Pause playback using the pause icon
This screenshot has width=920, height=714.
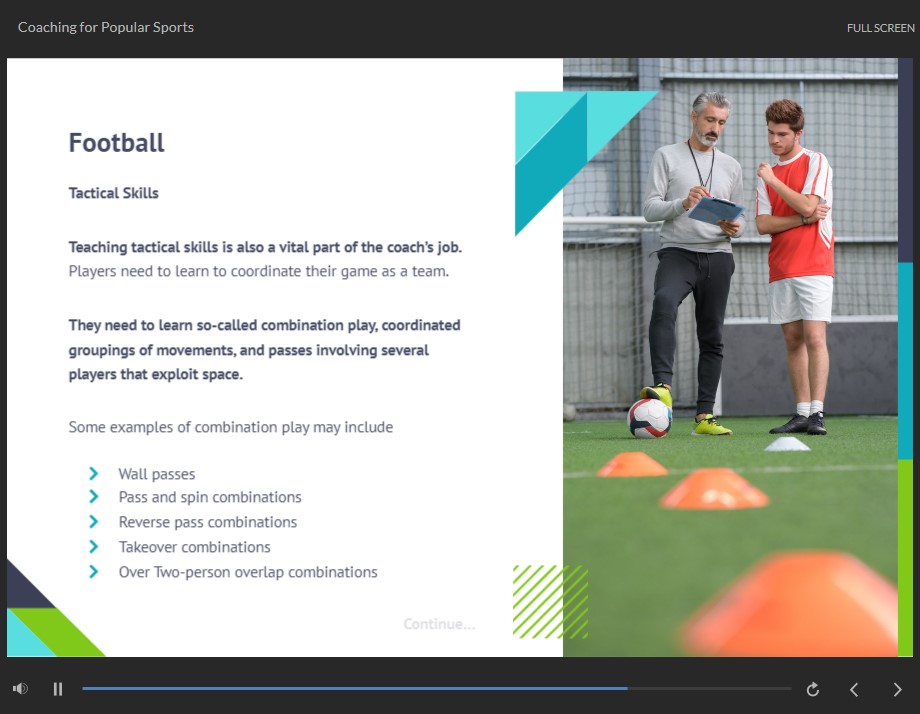point(58,689)
